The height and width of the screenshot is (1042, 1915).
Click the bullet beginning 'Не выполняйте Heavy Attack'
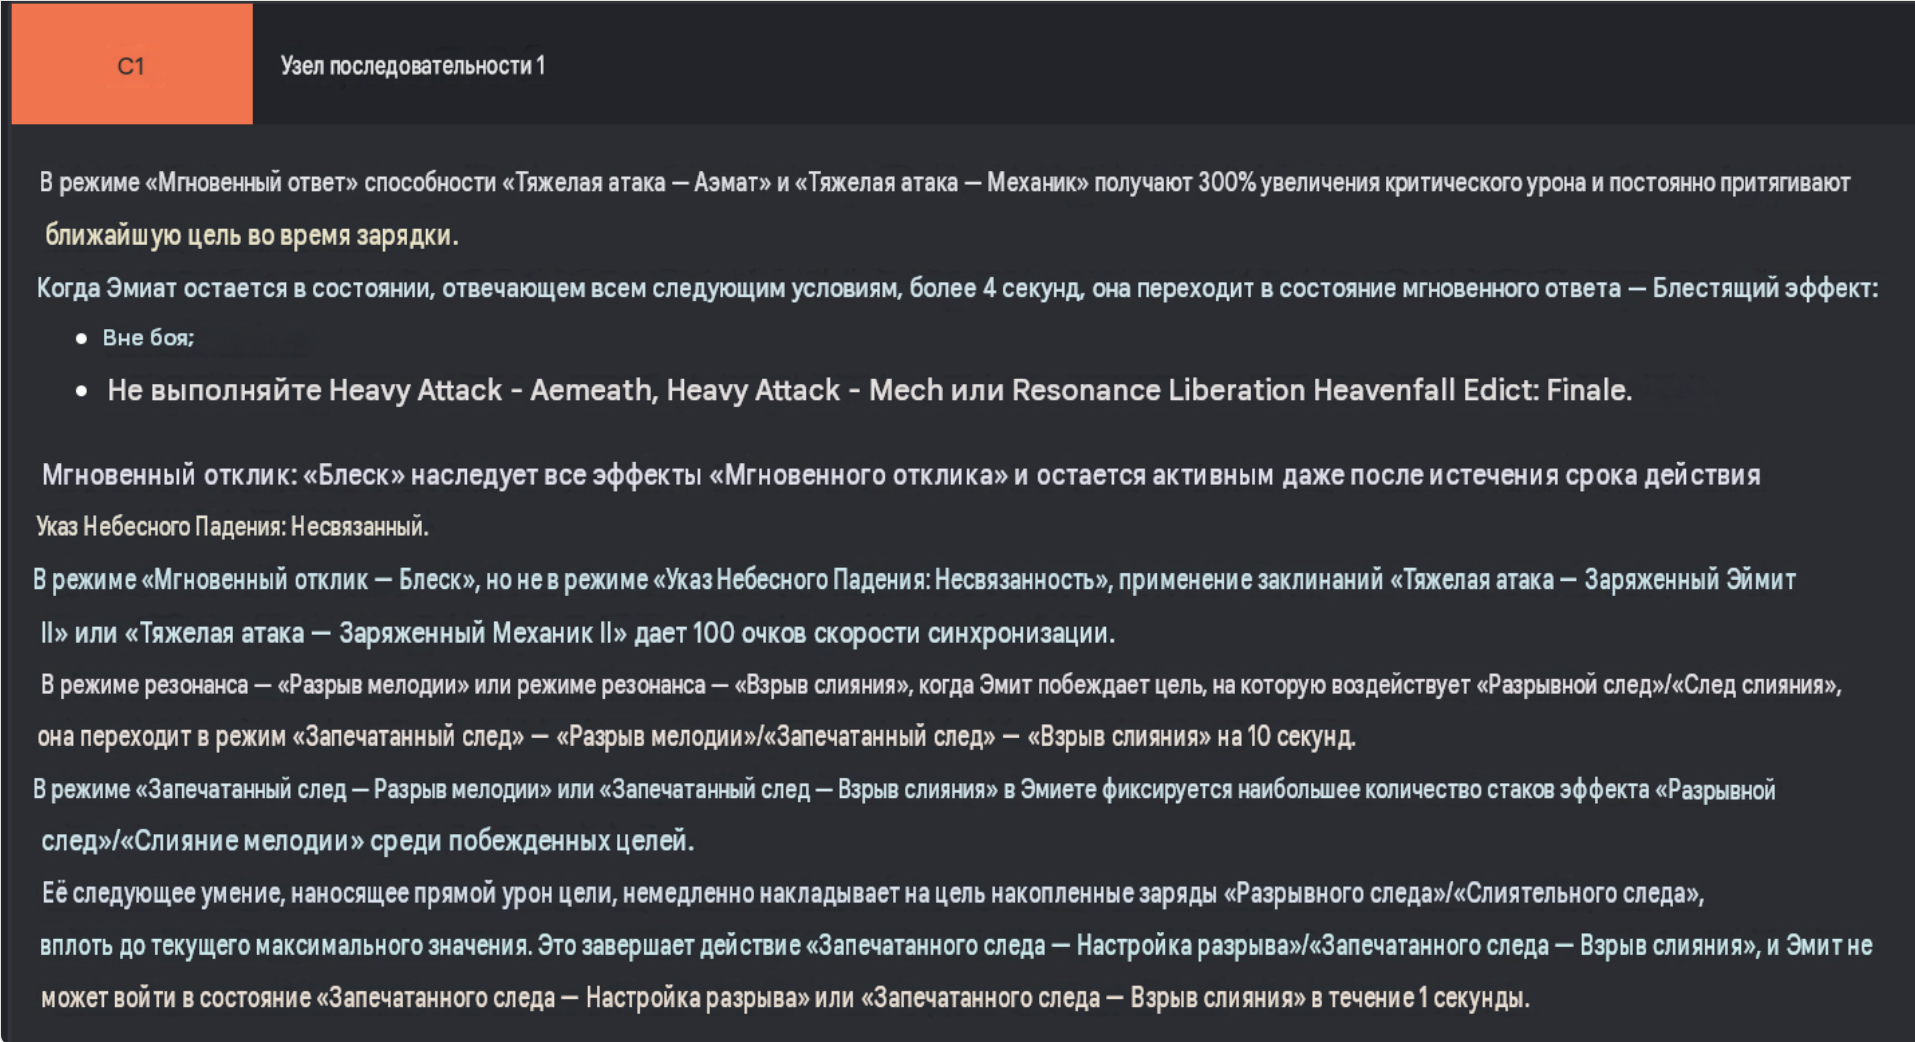pos(869,390)
